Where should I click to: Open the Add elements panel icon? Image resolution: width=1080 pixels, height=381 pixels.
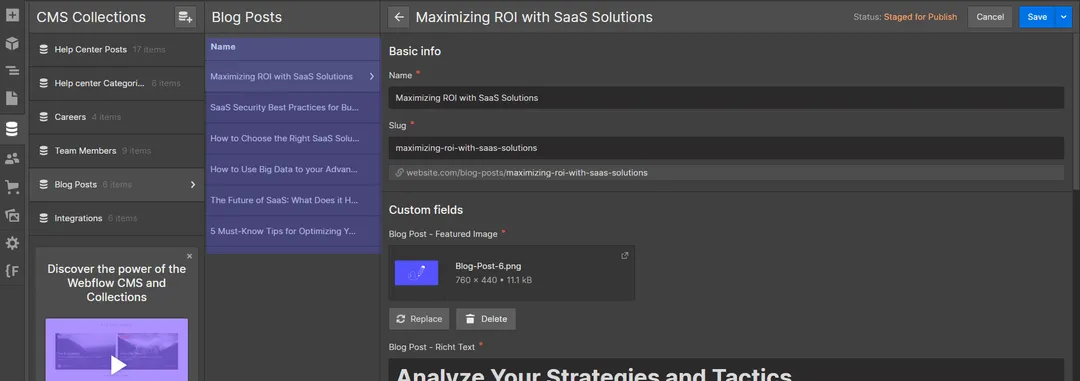point(12,14)
